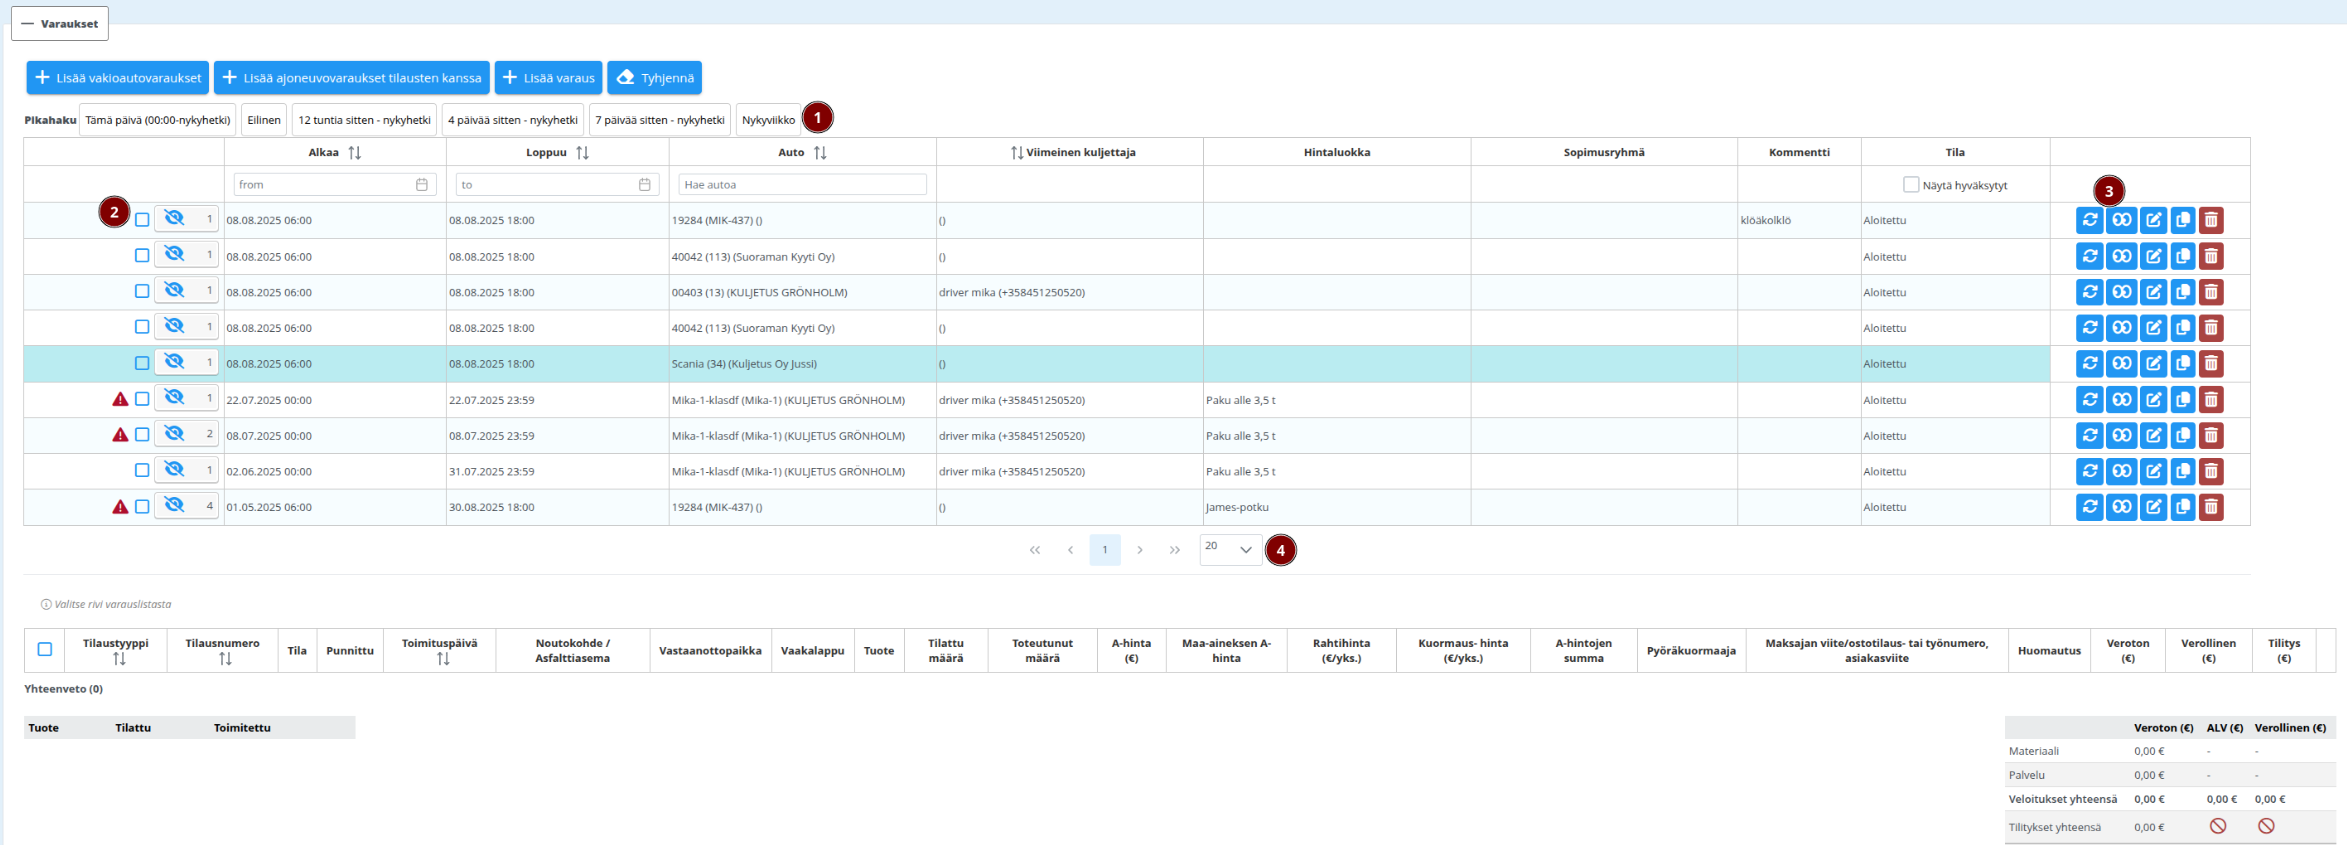
Task: Select the Nykyviikko quick search filter
Action: (768, 120)
